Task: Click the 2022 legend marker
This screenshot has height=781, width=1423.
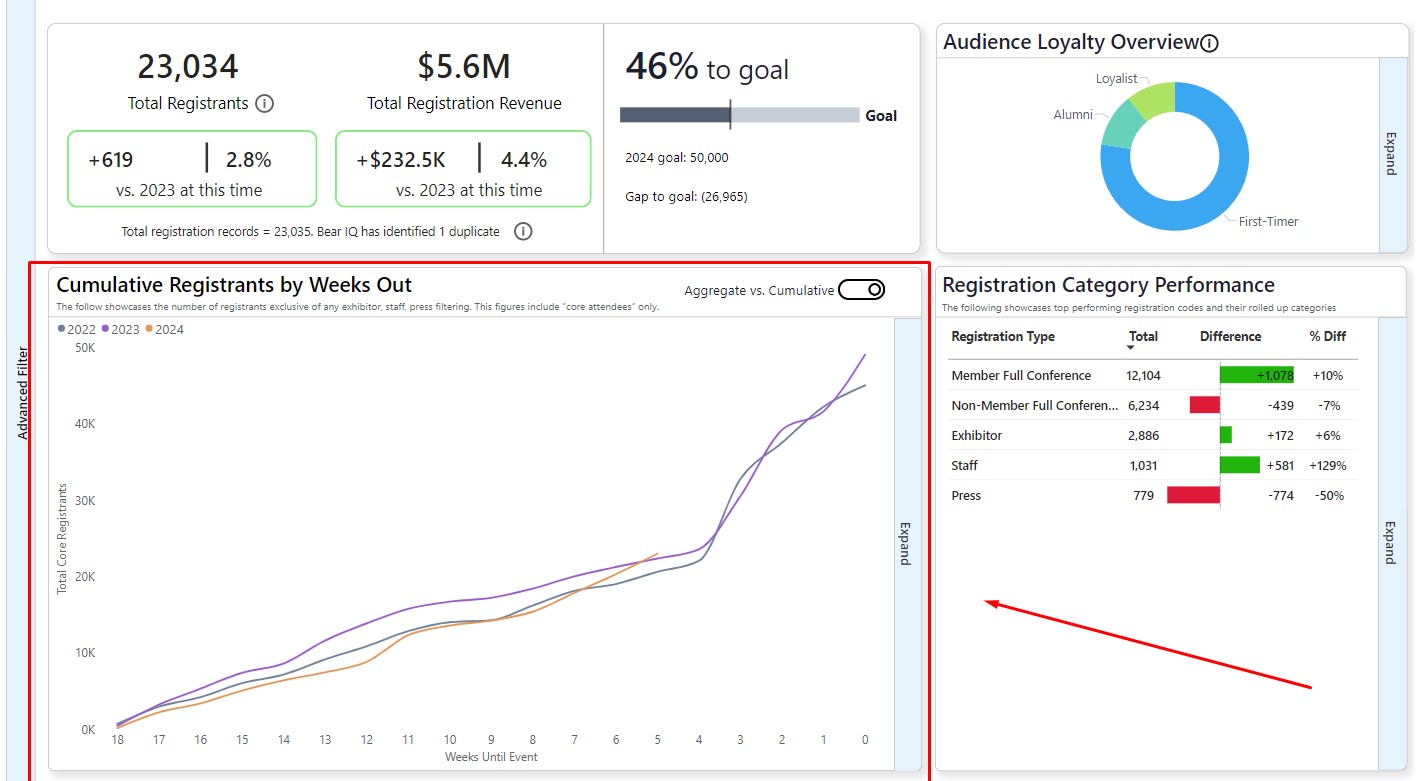Action: (62, 329)
